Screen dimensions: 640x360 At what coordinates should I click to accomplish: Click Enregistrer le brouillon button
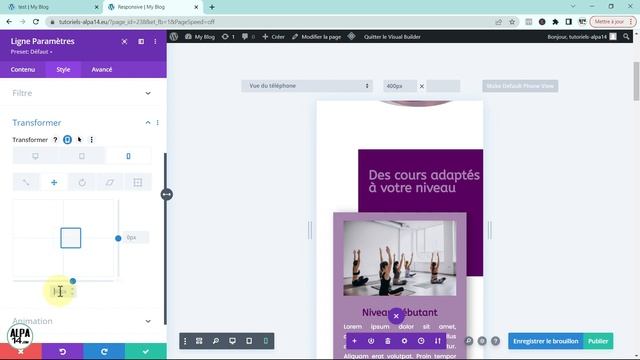546,341
